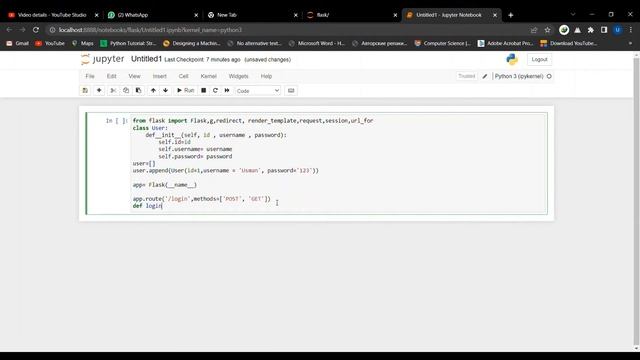The image size is (640, 360).
Task: Open the Insert menu
Action: (160, 76)
